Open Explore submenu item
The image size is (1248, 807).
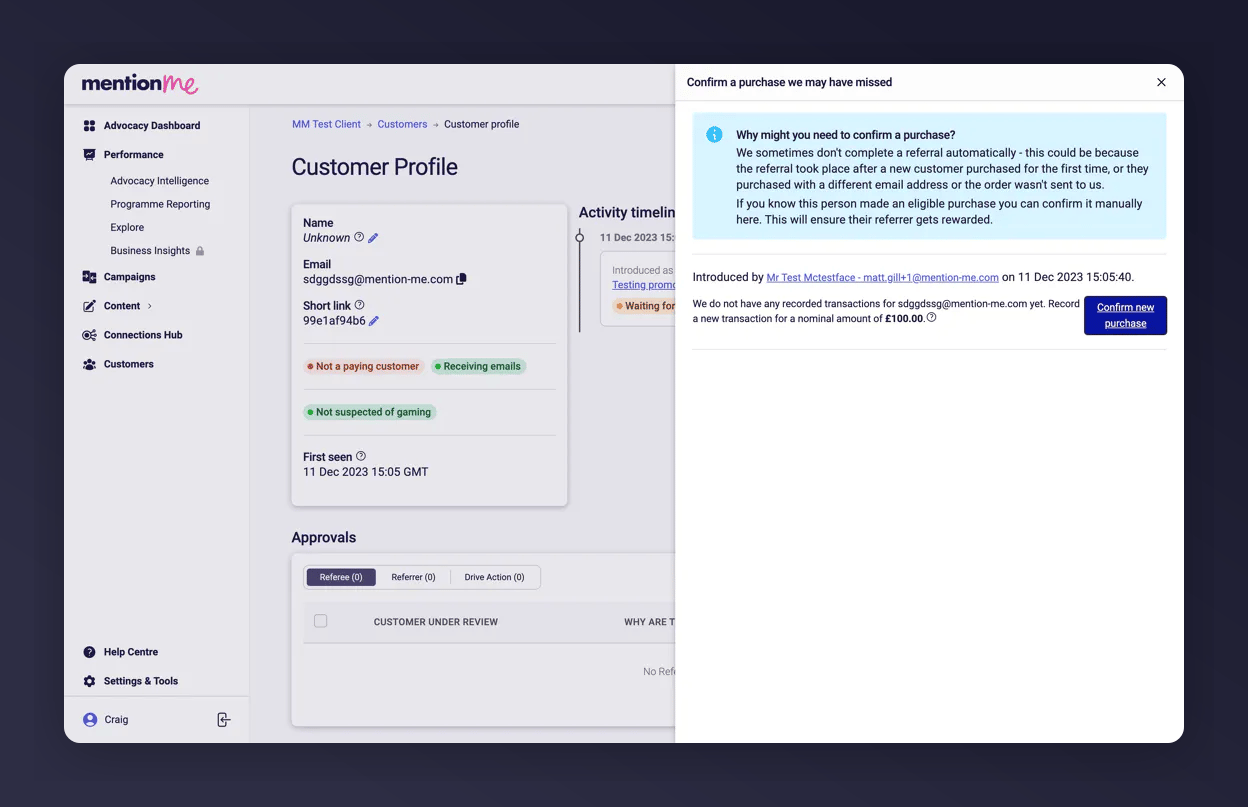[127, 227]
